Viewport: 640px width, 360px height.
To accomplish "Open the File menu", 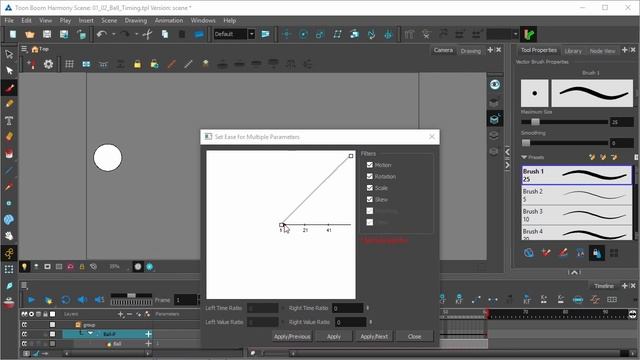I will point(9,20).
